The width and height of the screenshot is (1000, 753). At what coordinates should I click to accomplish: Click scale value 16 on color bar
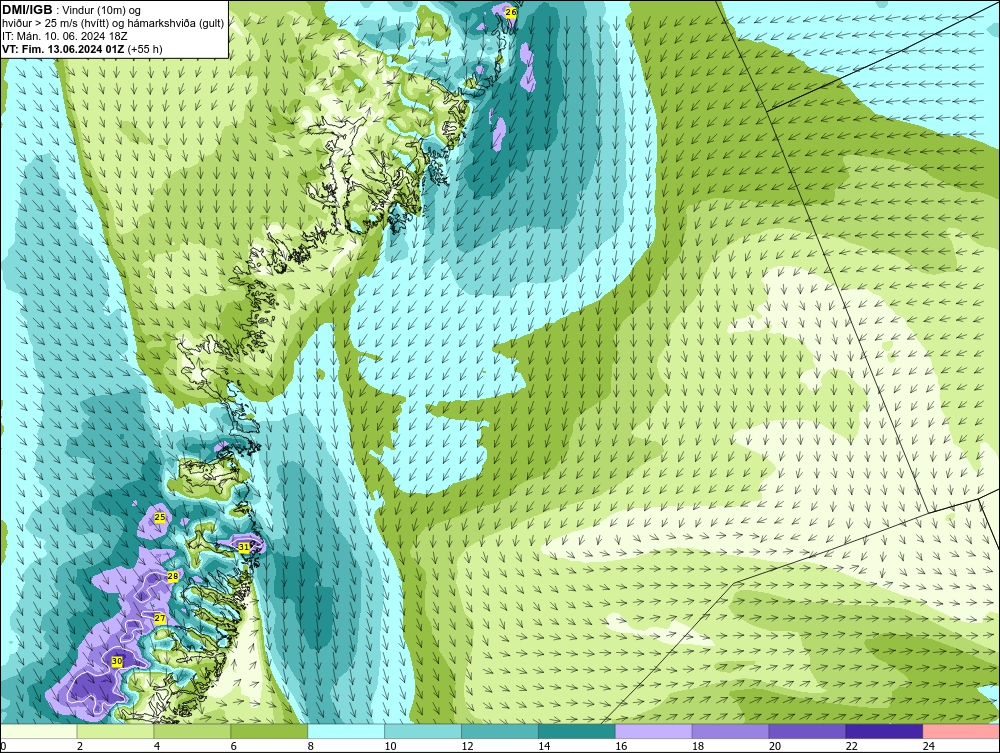tap(621, 746)
